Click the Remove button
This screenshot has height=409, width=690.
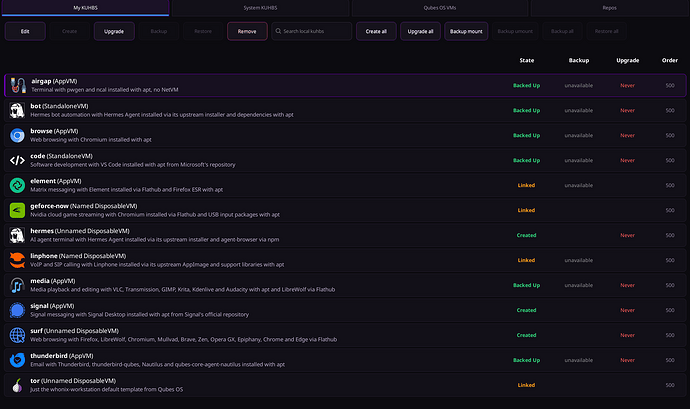(247, 31)
